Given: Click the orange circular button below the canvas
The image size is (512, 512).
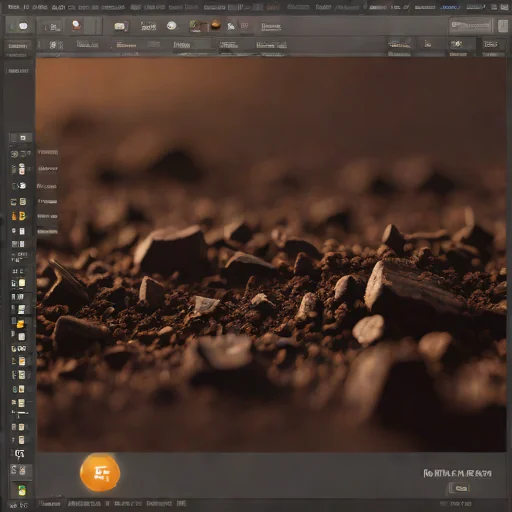Looking at the screenshot, I should point(100,472).
